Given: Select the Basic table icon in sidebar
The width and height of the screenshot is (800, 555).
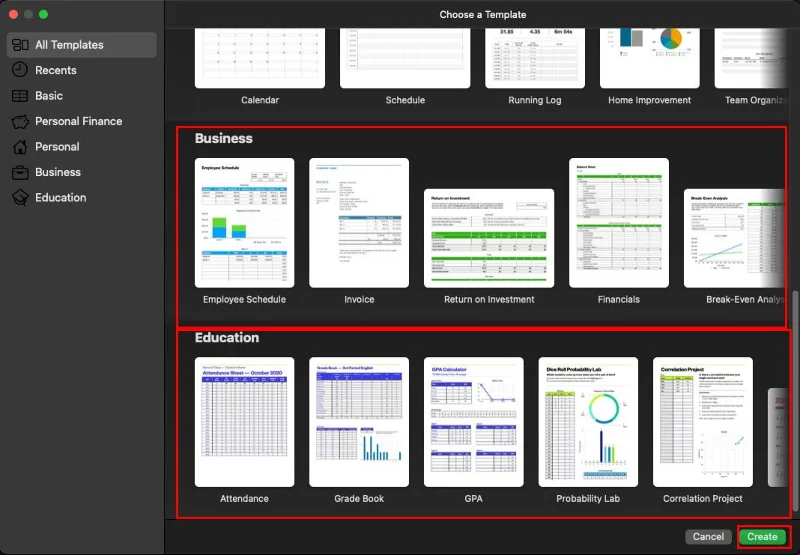Looking at the screenshot, I should point(19,96).
